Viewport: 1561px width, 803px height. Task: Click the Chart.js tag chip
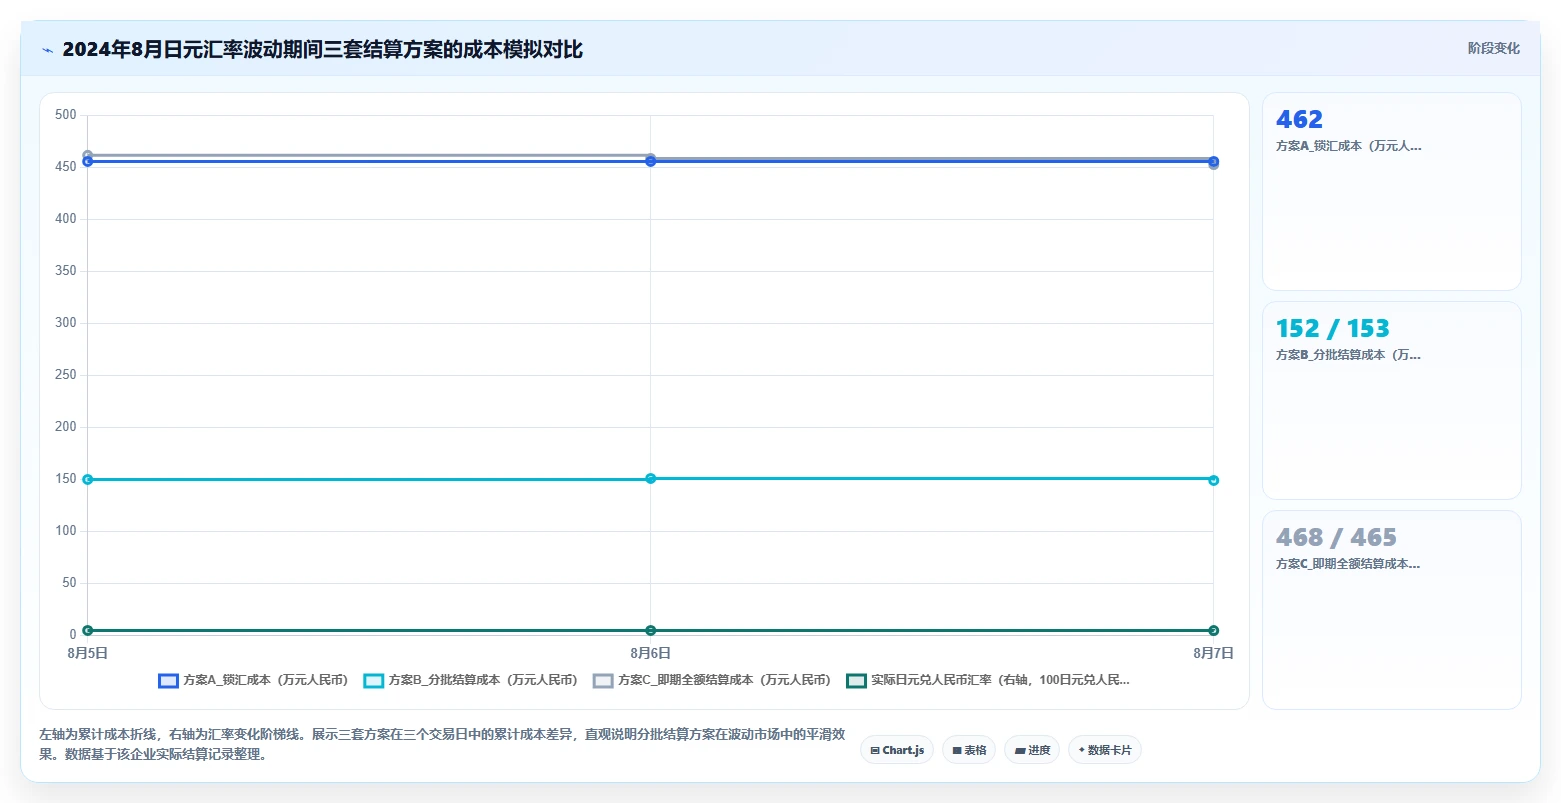point(897,750)
